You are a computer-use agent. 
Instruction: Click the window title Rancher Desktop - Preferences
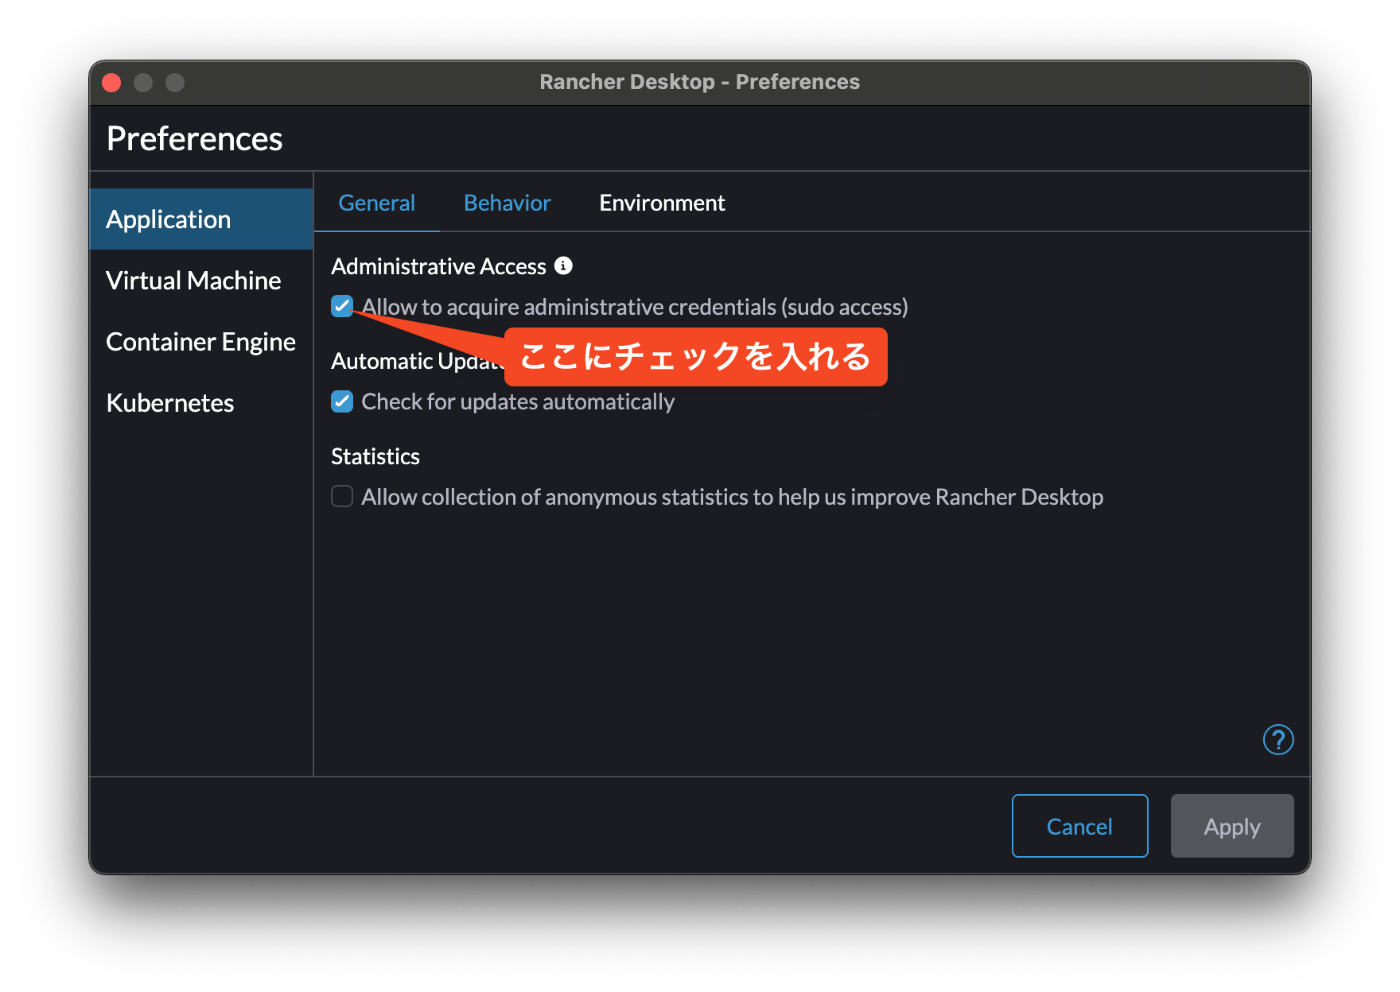coord(700,82)
